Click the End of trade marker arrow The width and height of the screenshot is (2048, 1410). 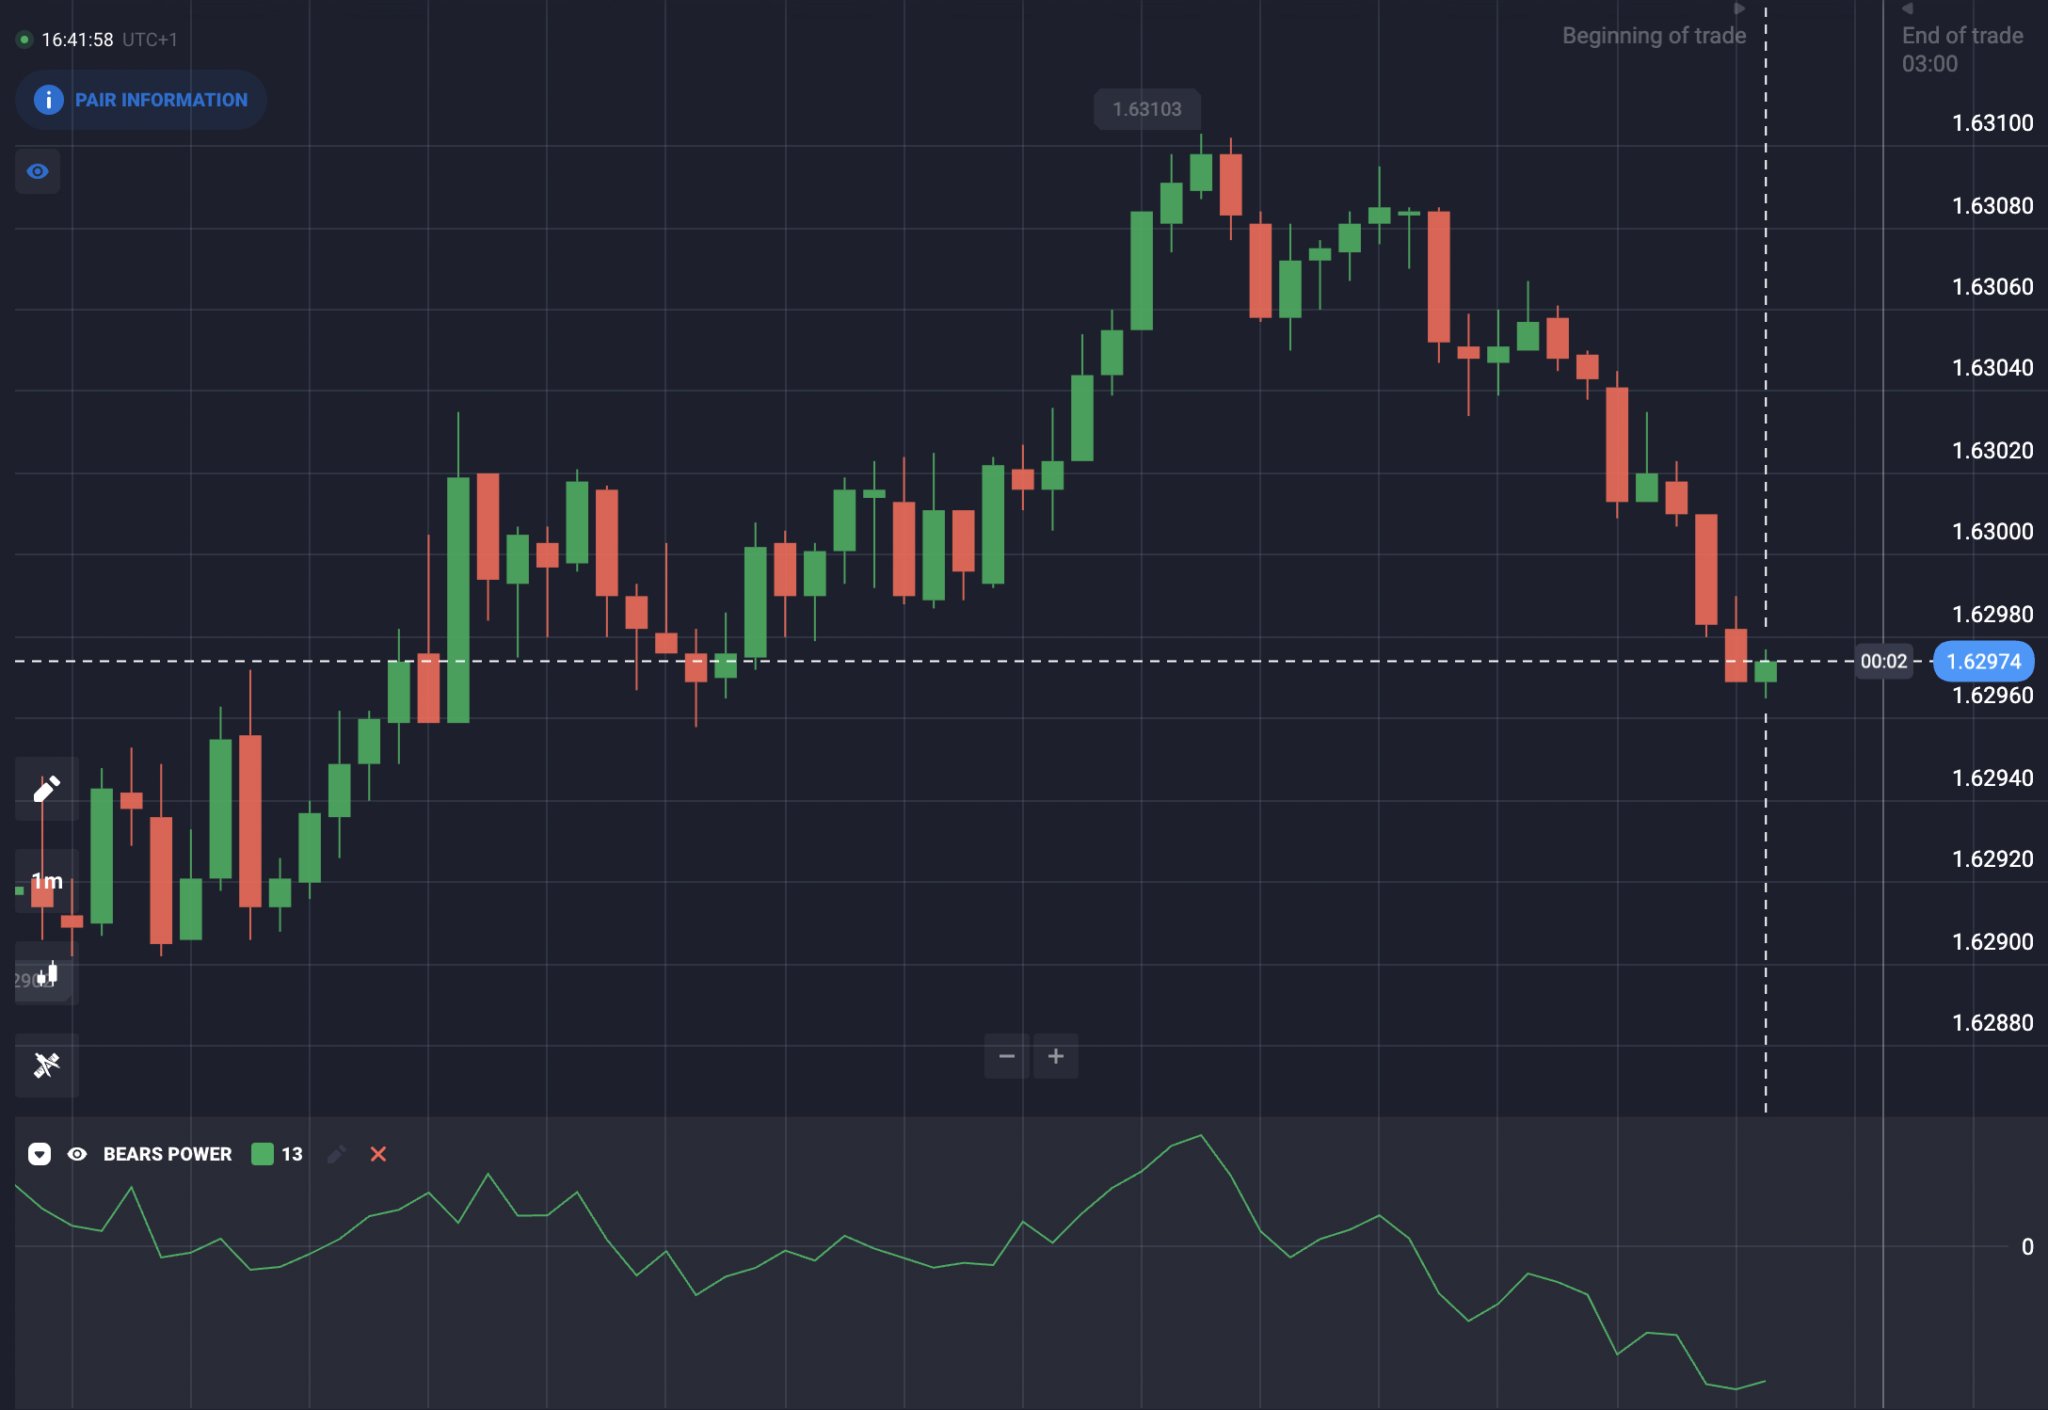point(1907,9)
